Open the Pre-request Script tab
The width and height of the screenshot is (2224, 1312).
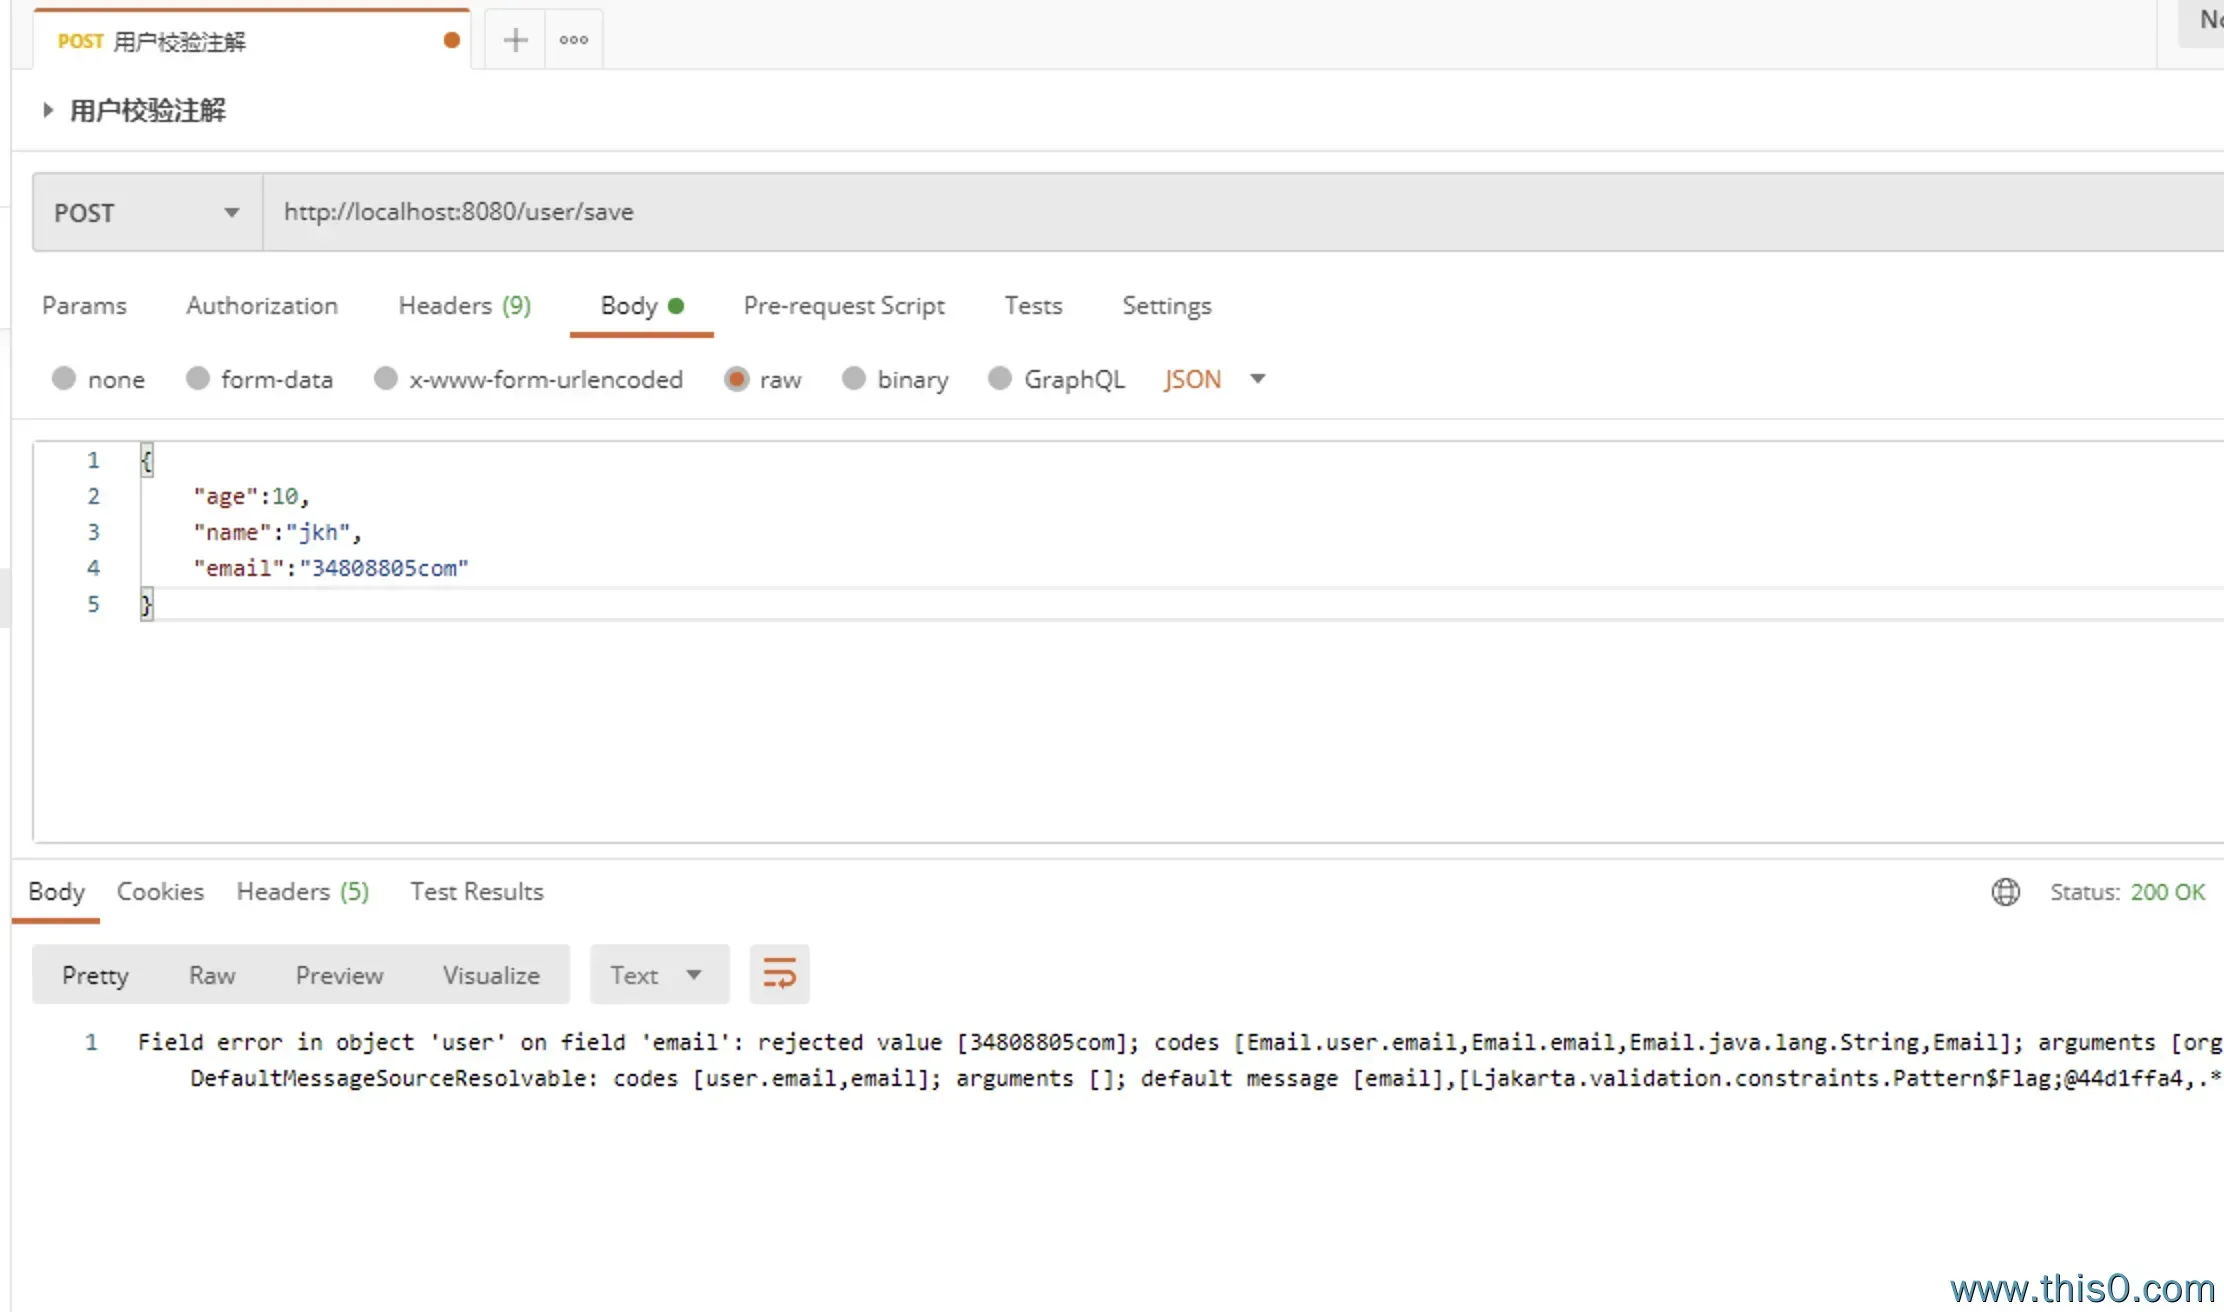pos(843,306)
